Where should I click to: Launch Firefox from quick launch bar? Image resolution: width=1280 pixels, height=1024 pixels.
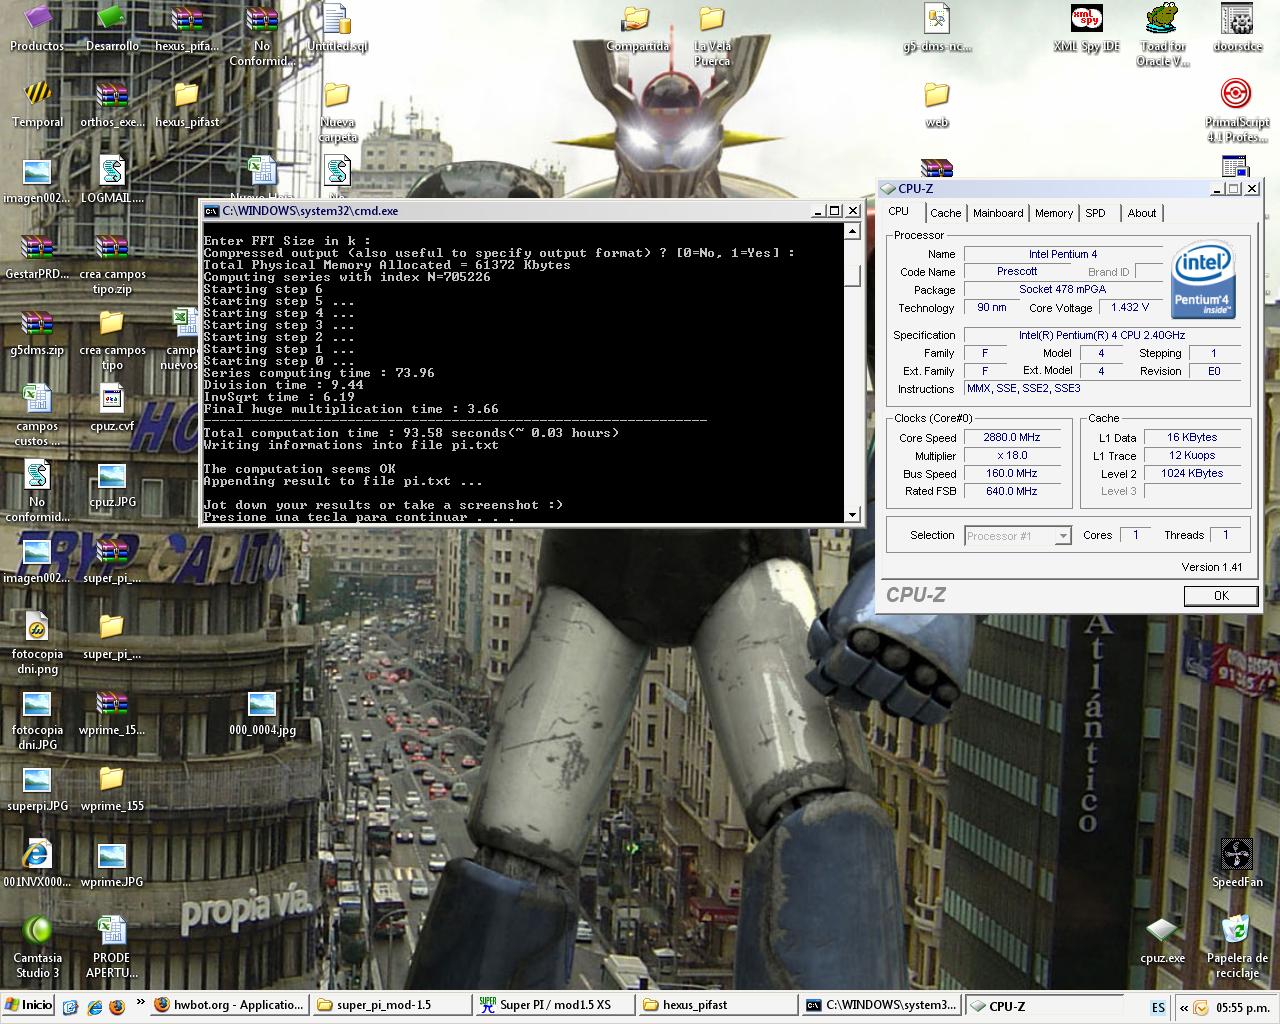pyautogui.click(x=116, y=1006)
